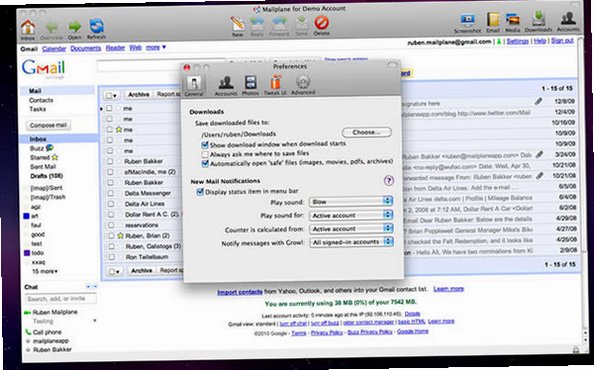594x370 pixels.
Task: Open the Play sound for dropdown
Action: [351, 215]
